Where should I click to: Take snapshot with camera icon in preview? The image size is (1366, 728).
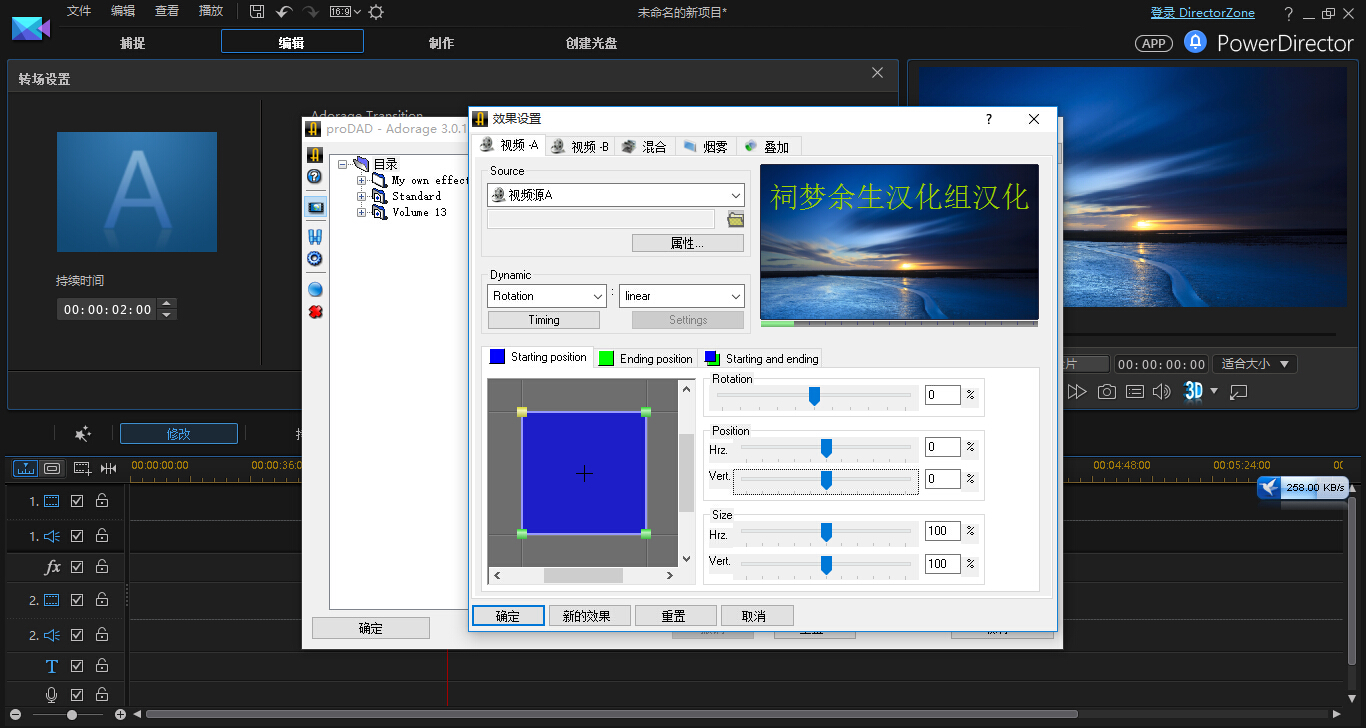(x=1107, y=392)
